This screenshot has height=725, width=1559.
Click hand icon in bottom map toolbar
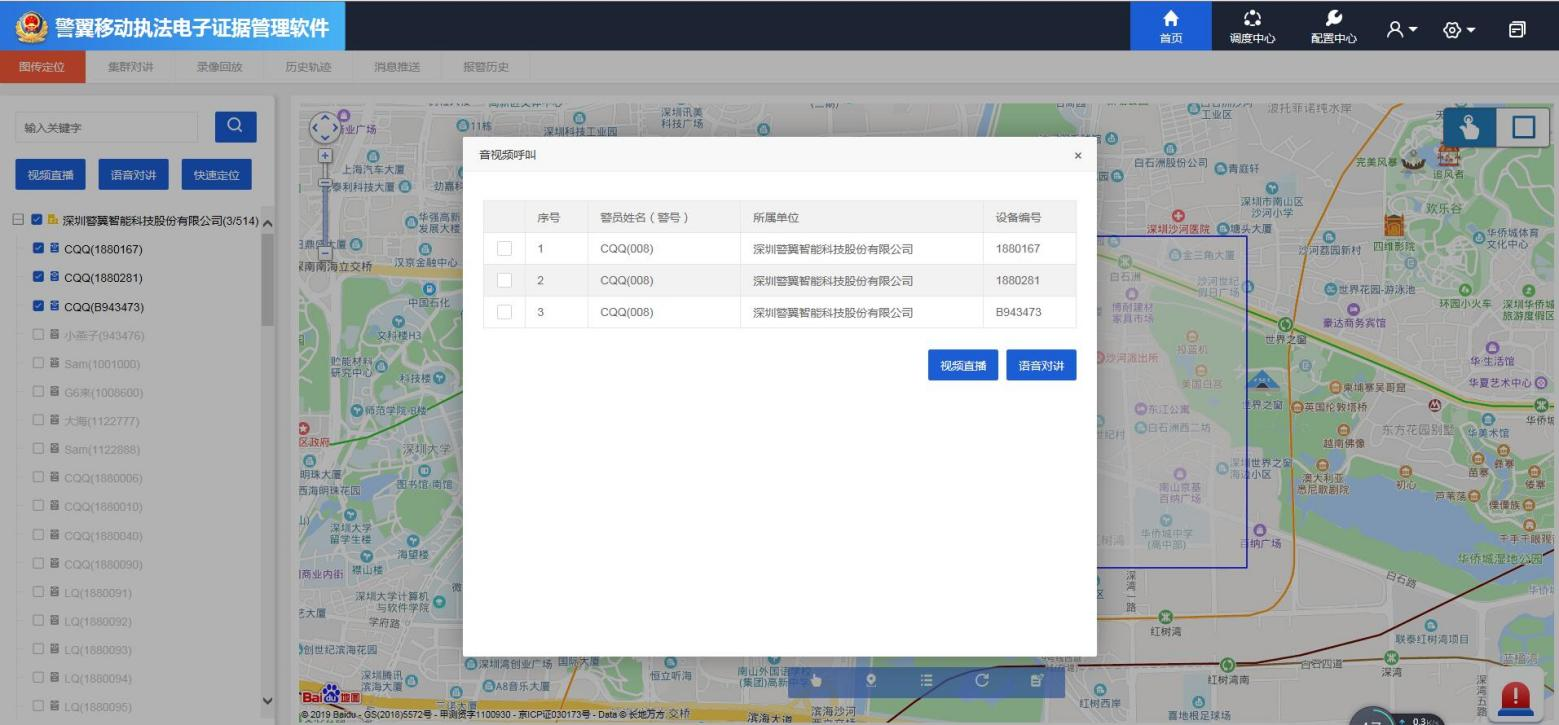click(x=815, y=680)
